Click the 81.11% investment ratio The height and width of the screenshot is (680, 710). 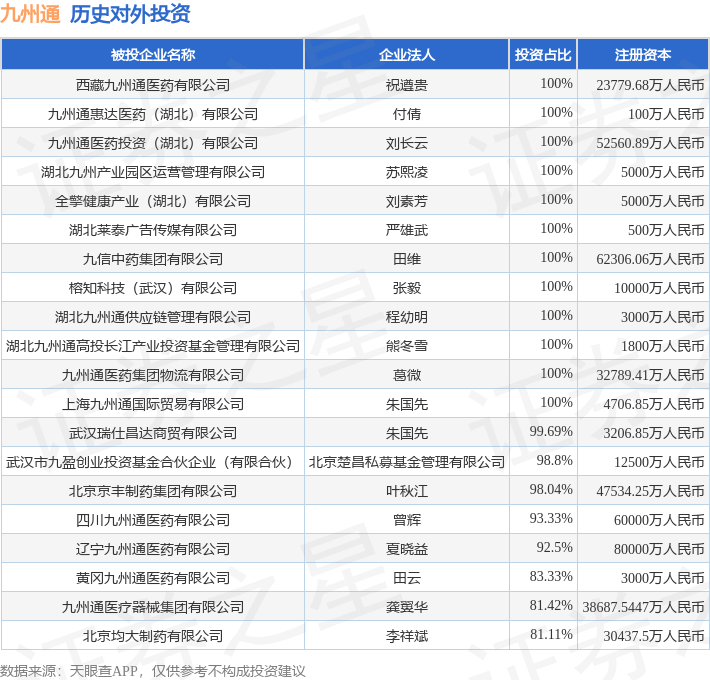click(551, 634)
